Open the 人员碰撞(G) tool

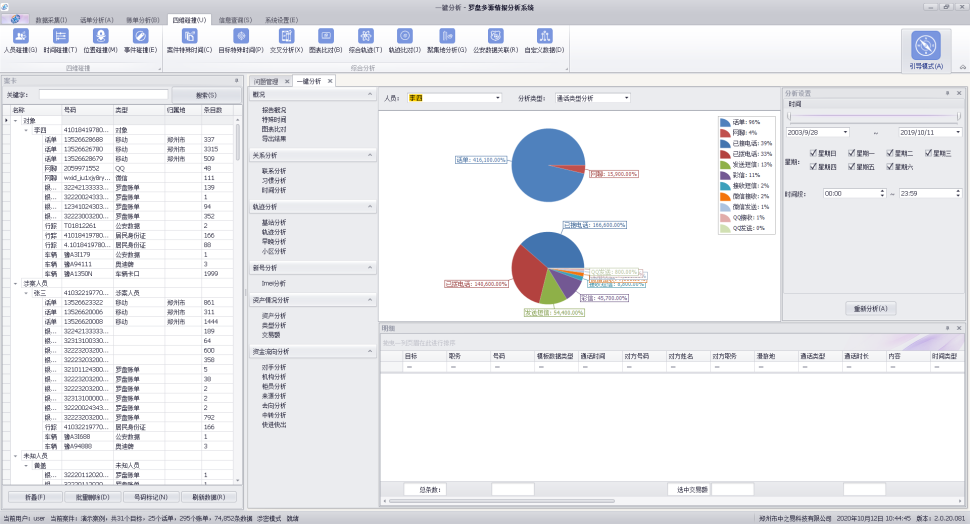coord(20,41)
